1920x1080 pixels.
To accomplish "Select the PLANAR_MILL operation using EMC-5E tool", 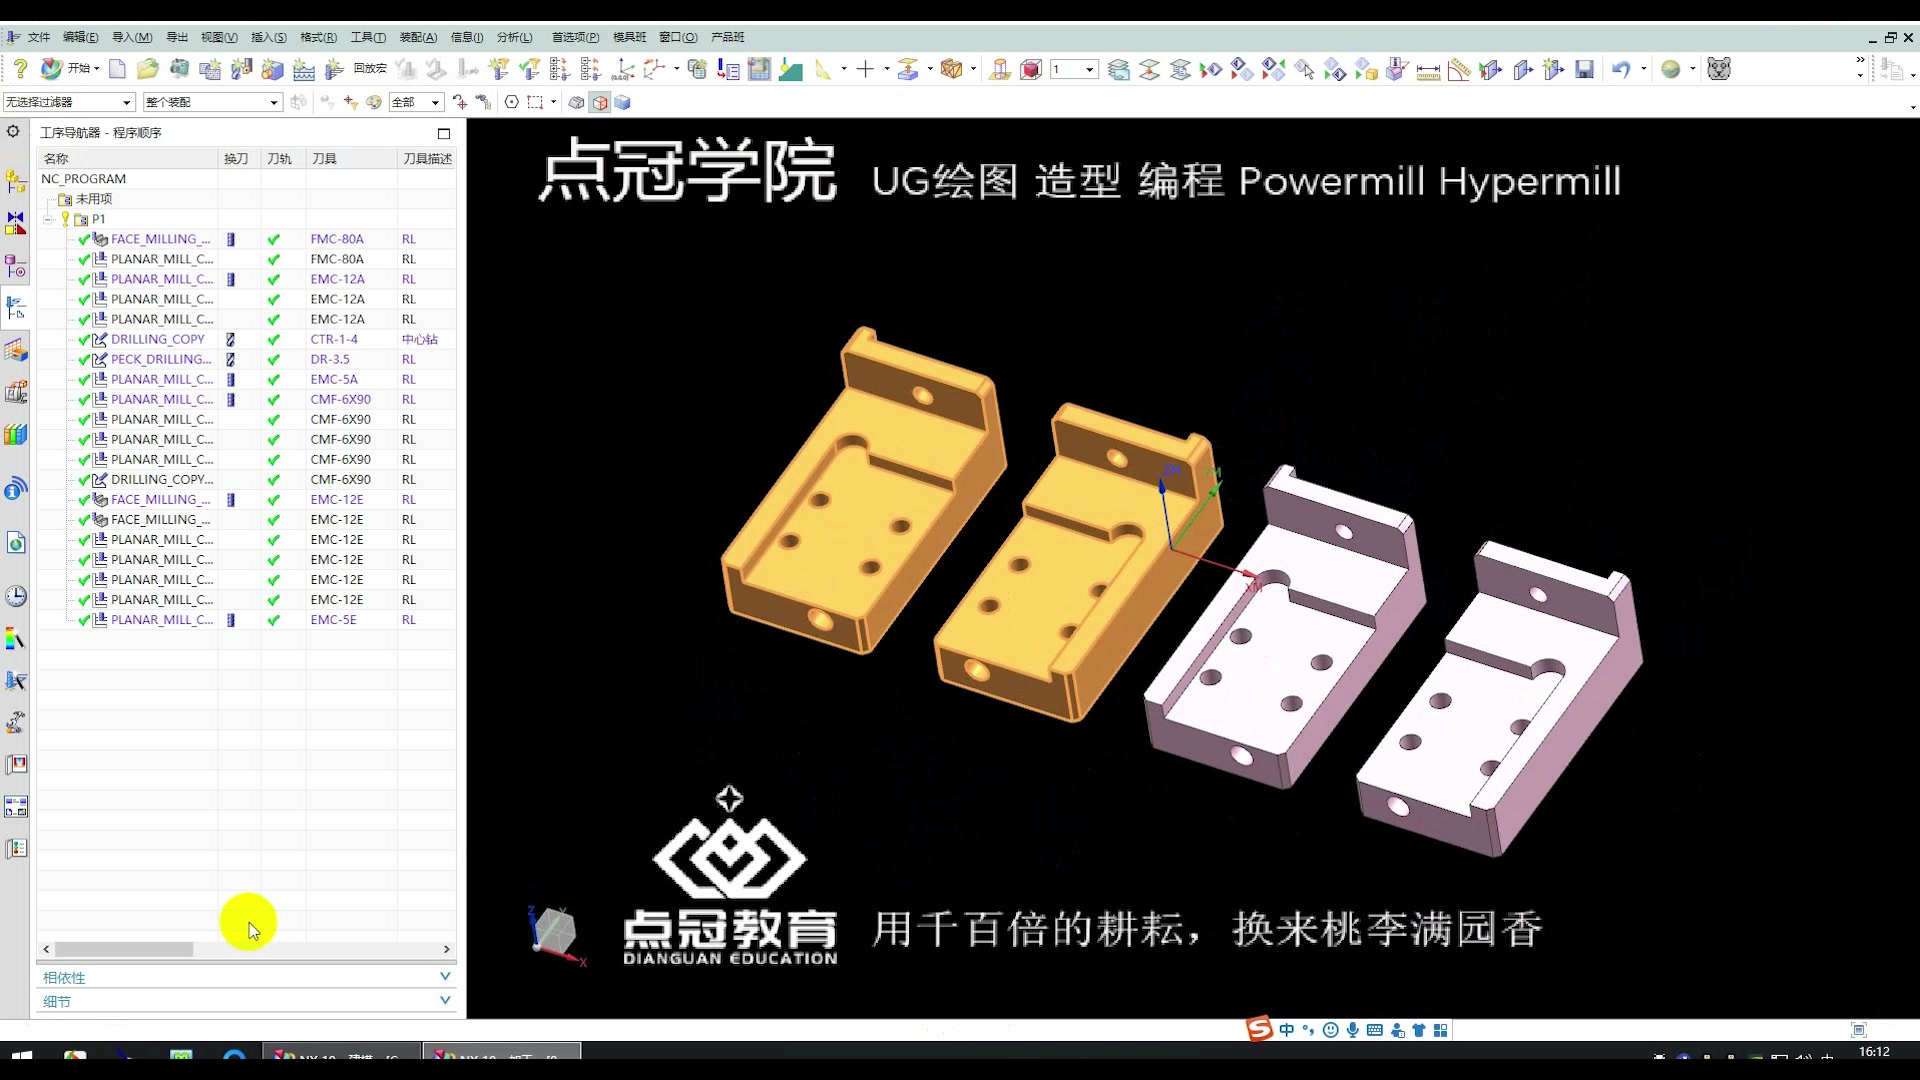I will coord(162,620).
